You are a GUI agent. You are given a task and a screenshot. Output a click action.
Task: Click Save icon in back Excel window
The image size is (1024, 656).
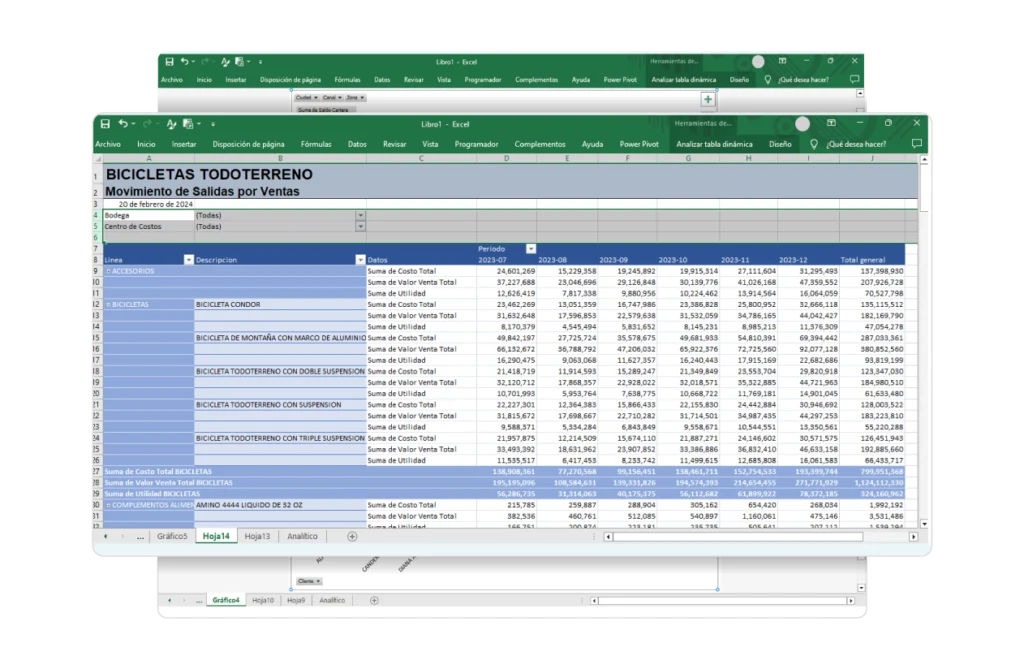[x=169, y=61]
